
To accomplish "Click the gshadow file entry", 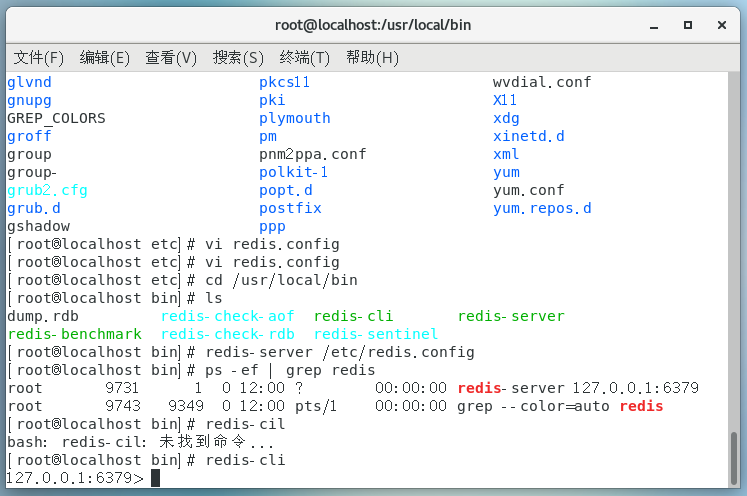I will pyautogui.click(x=39, y=226).
